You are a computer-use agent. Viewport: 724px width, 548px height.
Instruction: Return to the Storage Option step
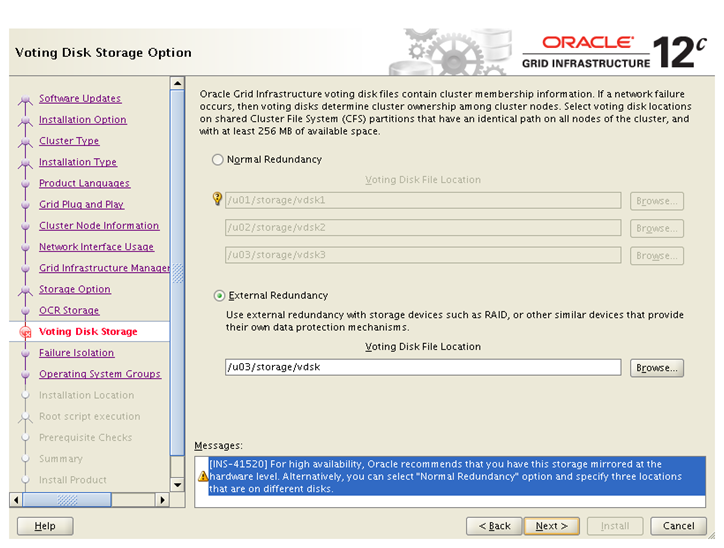click(x=75, y=289)
